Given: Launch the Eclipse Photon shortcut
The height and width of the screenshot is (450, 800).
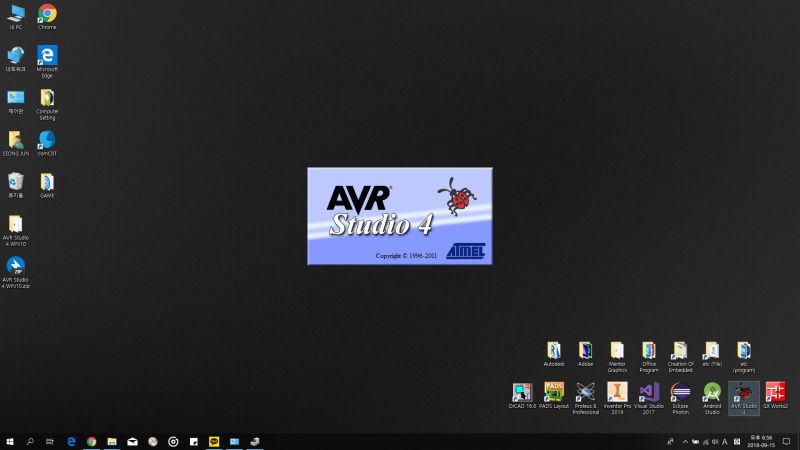Looking at the screenshot, I should (x=680, y=398).
